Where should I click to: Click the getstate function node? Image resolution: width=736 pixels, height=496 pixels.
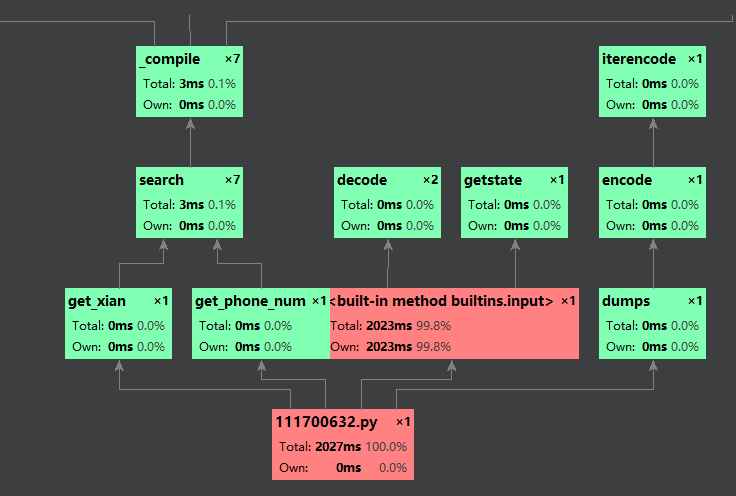514,201
